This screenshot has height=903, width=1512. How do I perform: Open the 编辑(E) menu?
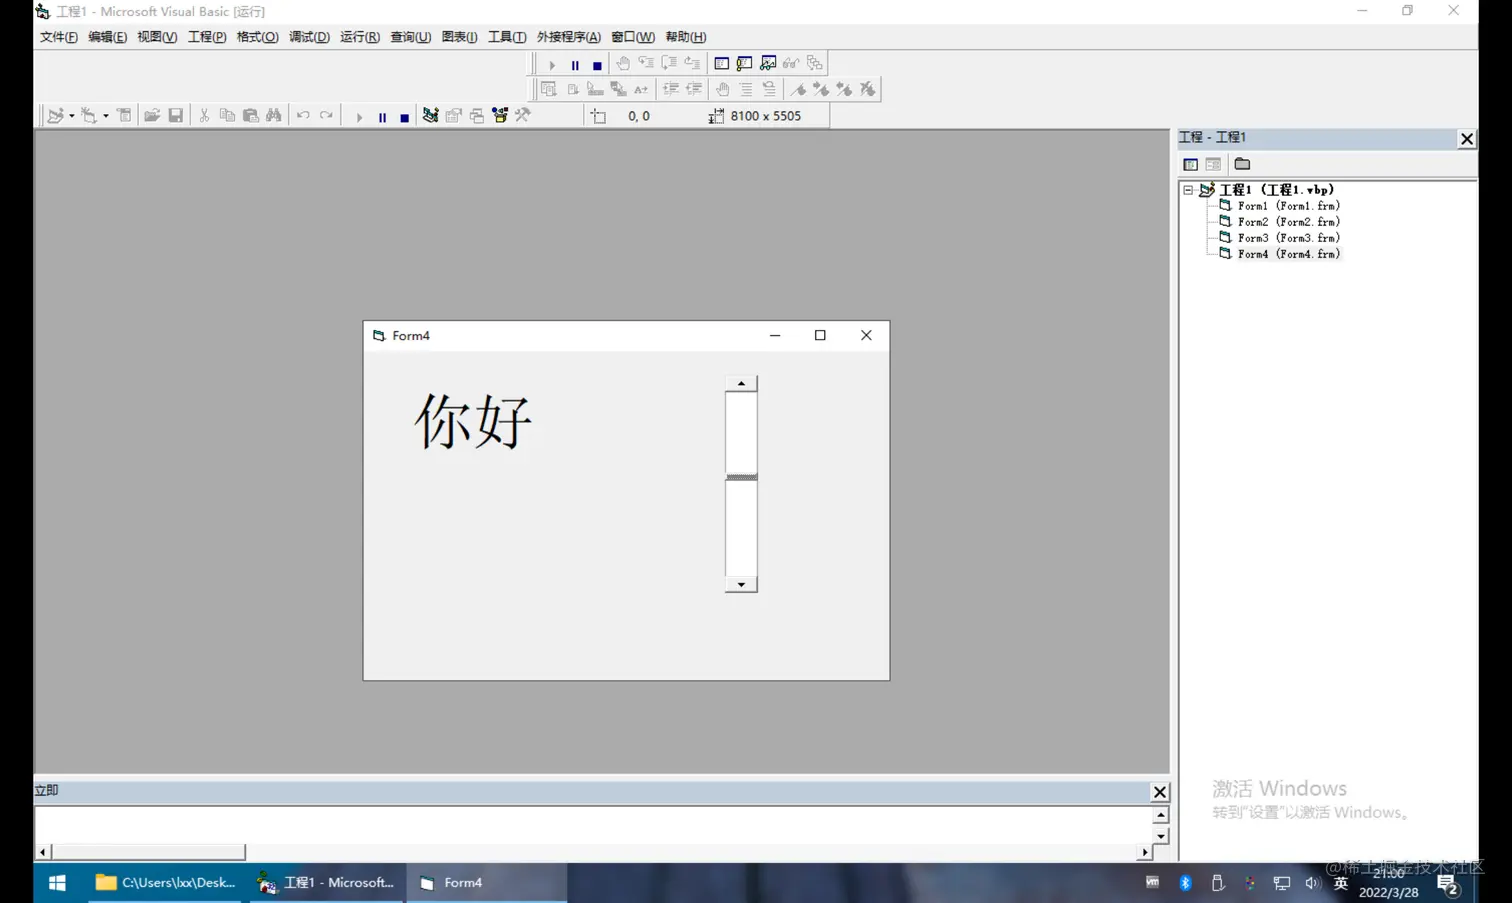[x=107, y=37]
